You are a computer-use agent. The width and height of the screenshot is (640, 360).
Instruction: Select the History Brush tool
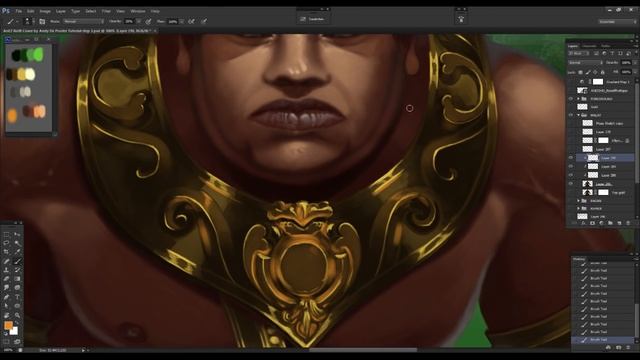click(x=17, y=270)
